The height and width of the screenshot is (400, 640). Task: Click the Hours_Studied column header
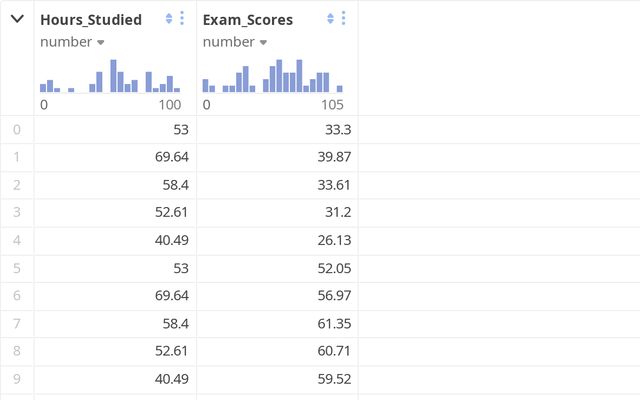click(91, 19)
